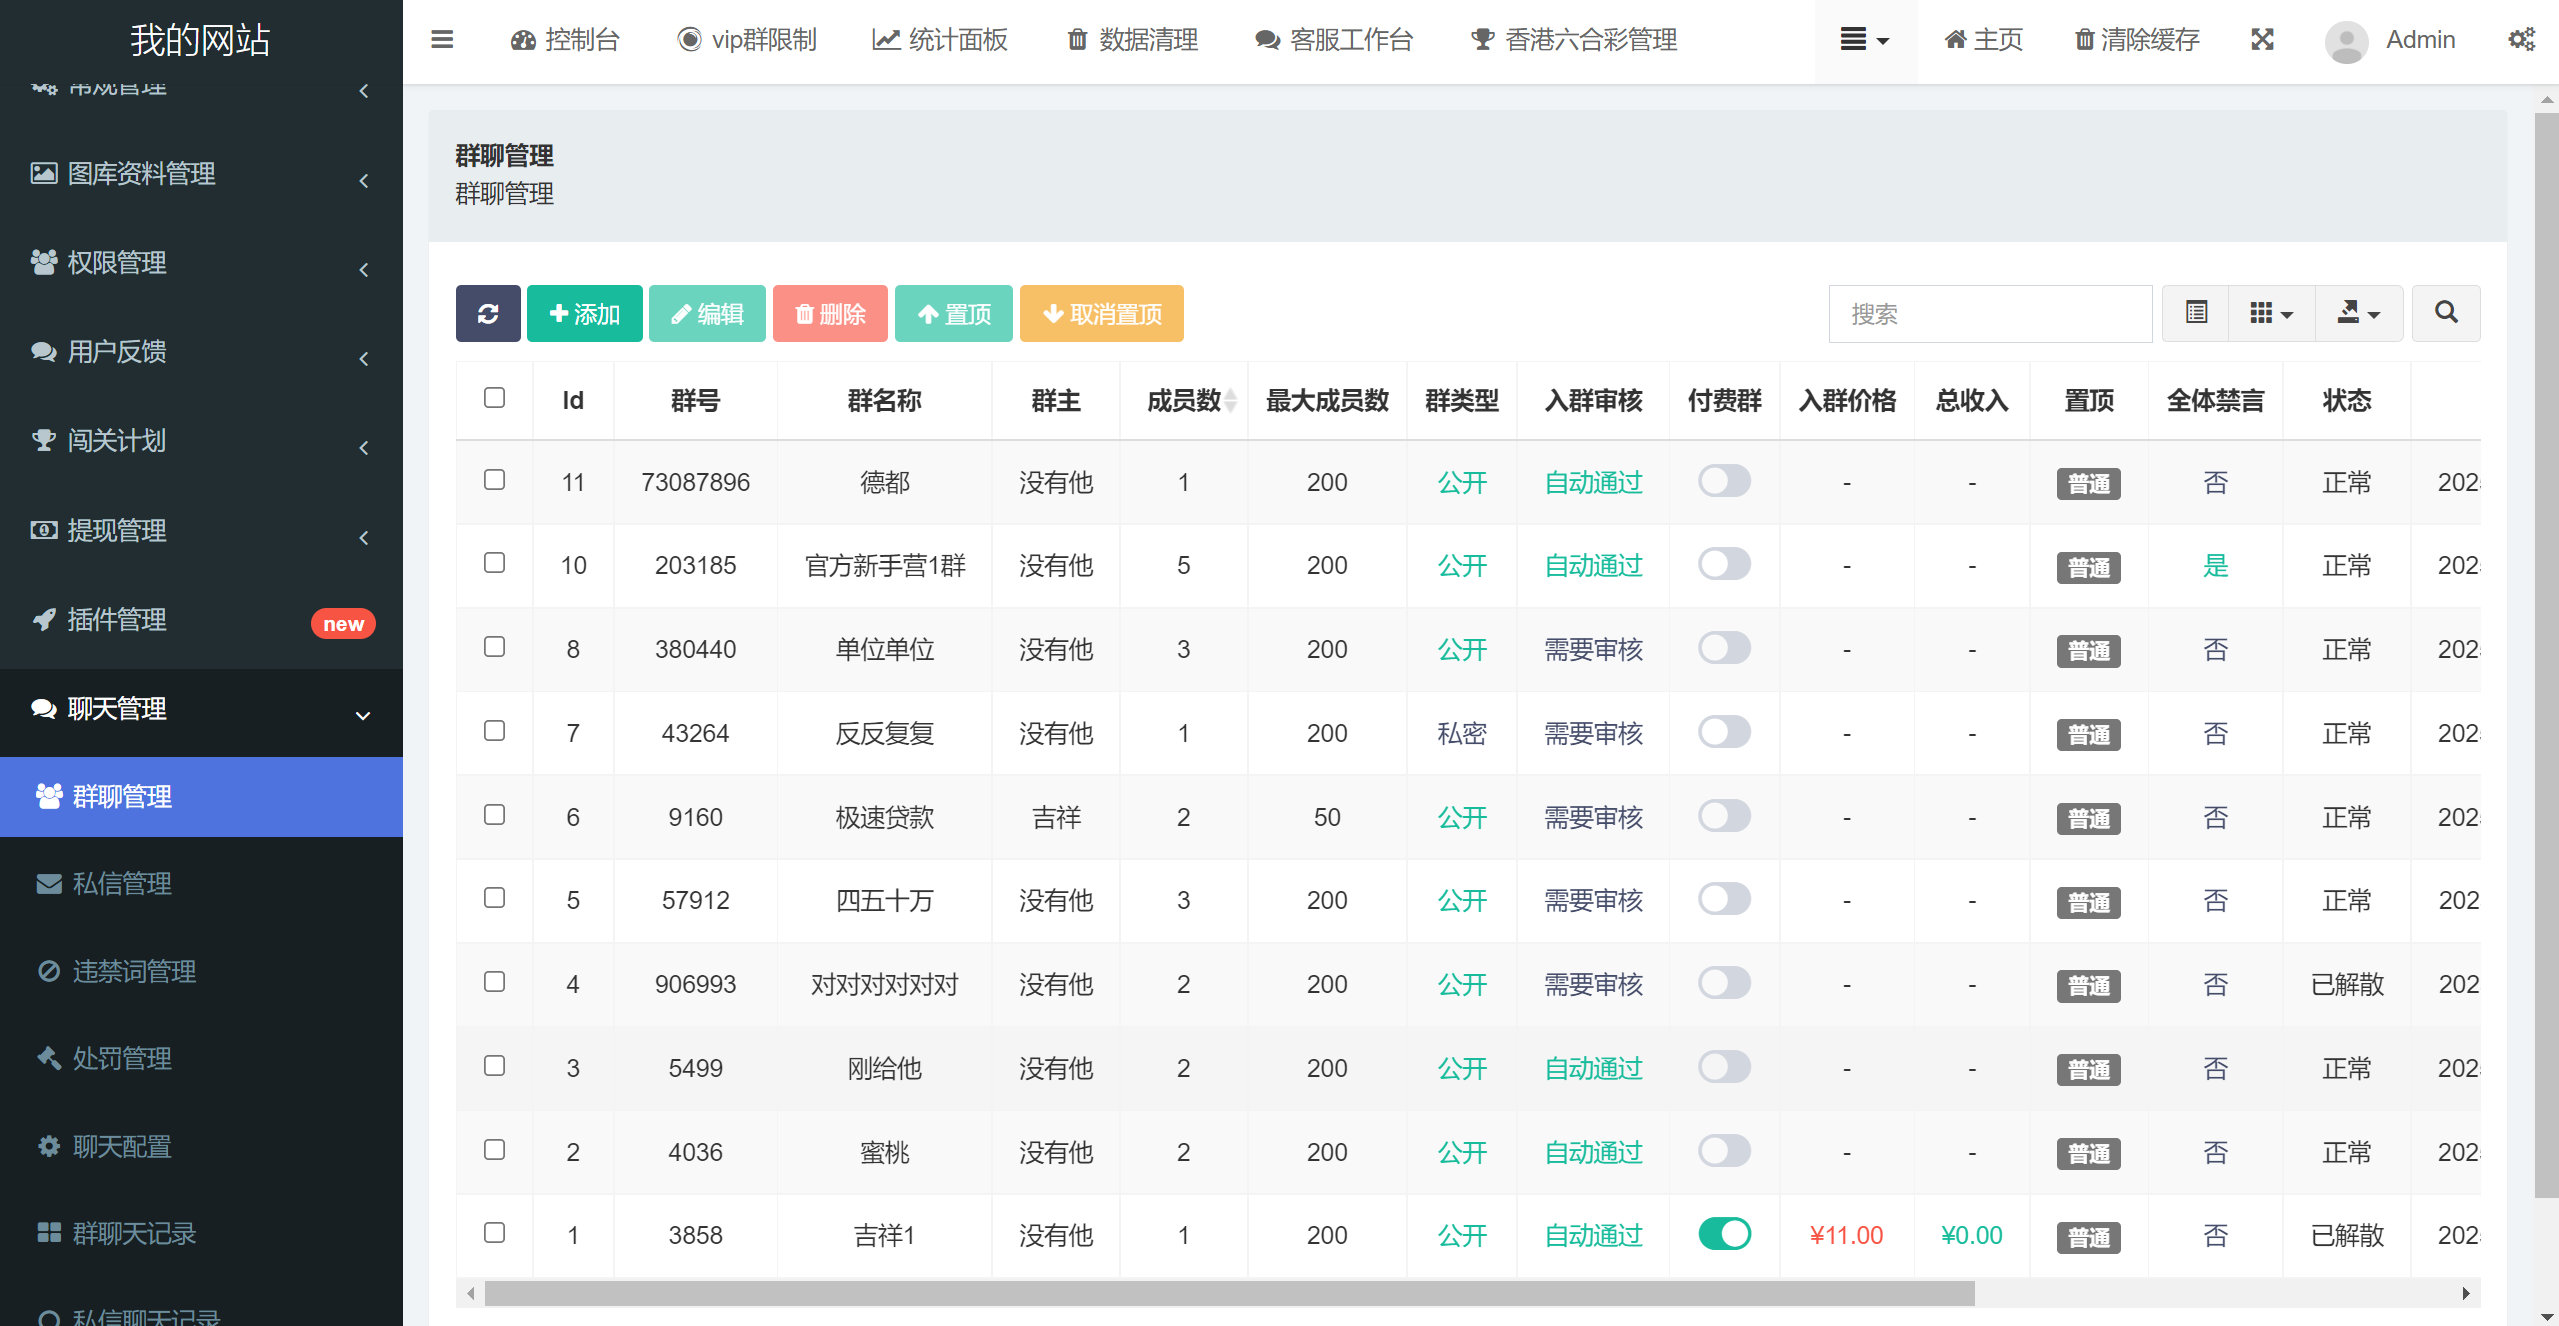
Task: Click the refresh table icon button
Action: 488,314
